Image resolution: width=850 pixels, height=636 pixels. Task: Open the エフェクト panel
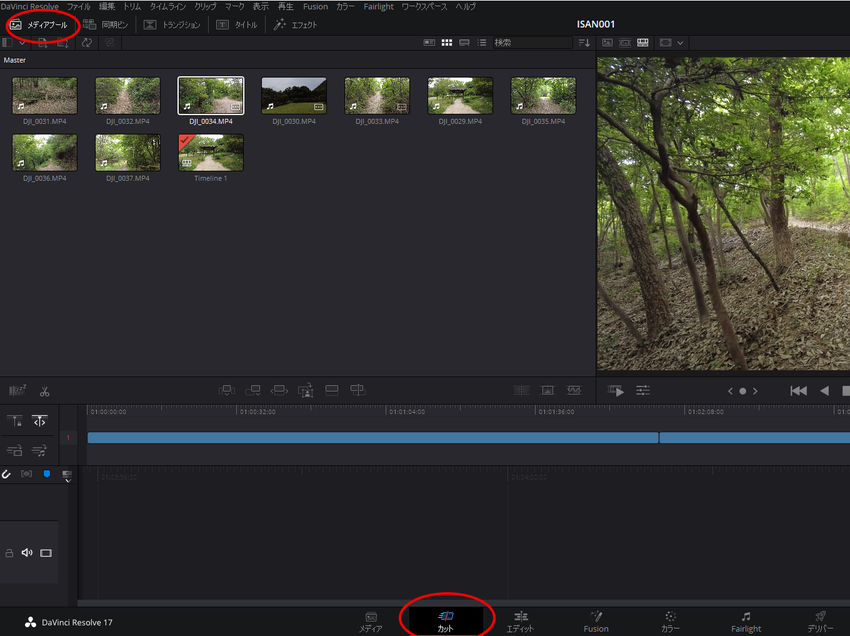pyautogui.click(x=295, y=25)
